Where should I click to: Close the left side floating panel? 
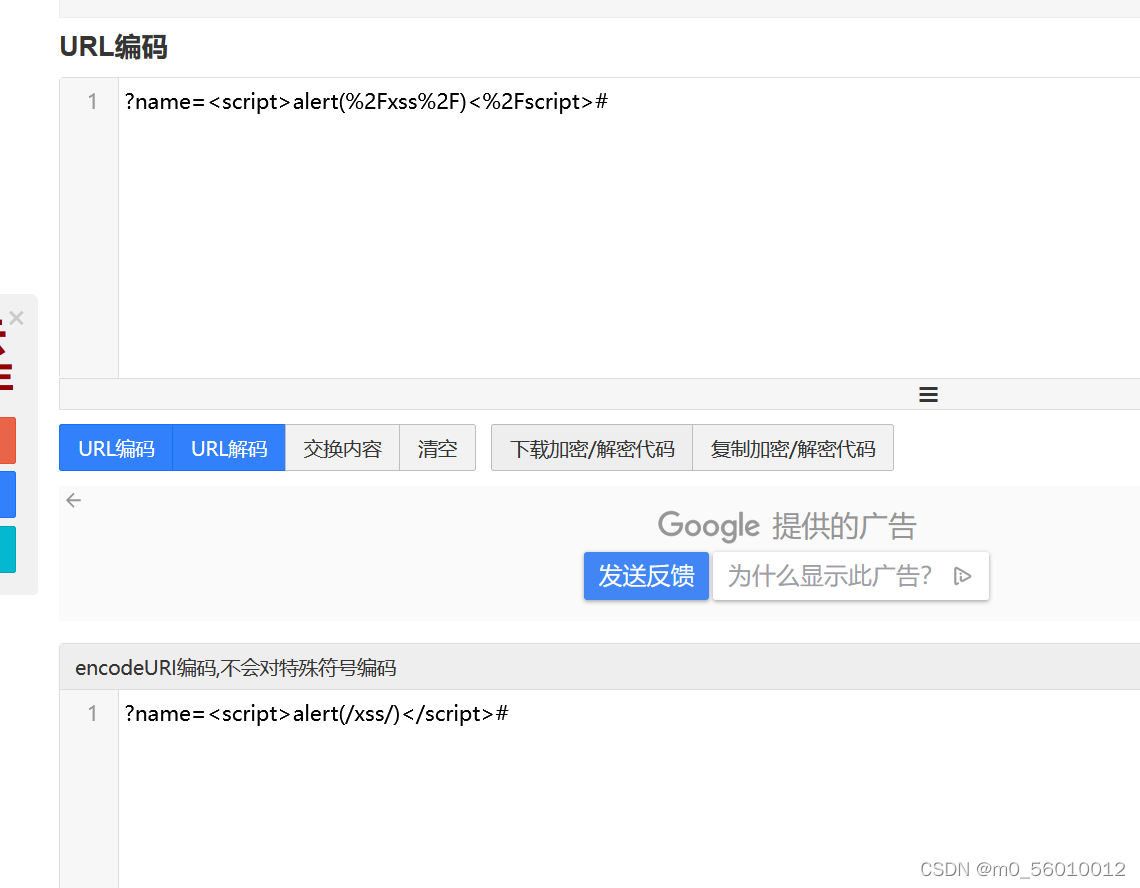click(x=17, y=318)
